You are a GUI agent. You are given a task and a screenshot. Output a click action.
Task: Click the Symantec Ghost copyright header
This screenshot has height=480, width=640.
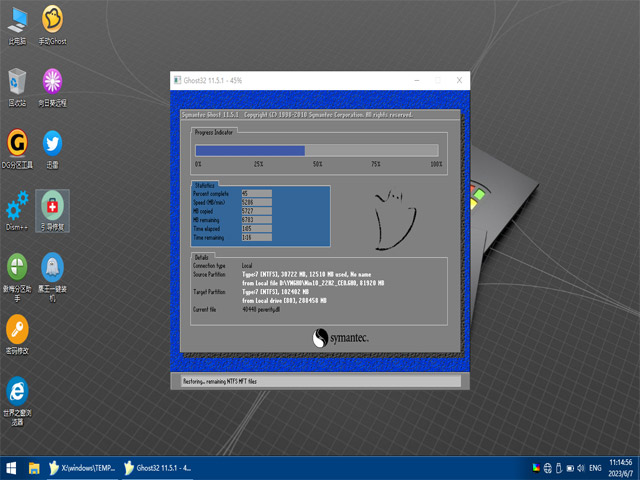[297, 115]
